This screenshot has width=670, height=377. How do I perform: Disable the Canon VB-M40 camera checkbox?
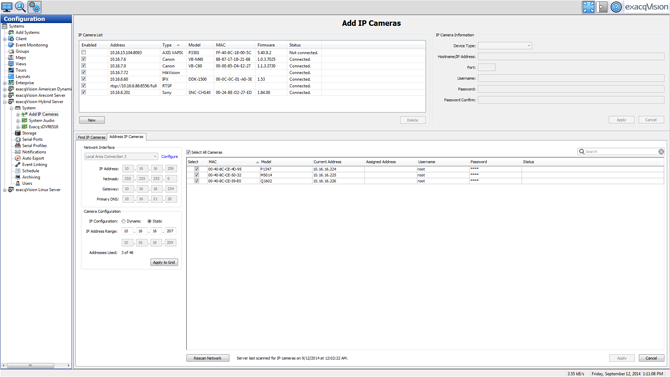pos(84,59)
